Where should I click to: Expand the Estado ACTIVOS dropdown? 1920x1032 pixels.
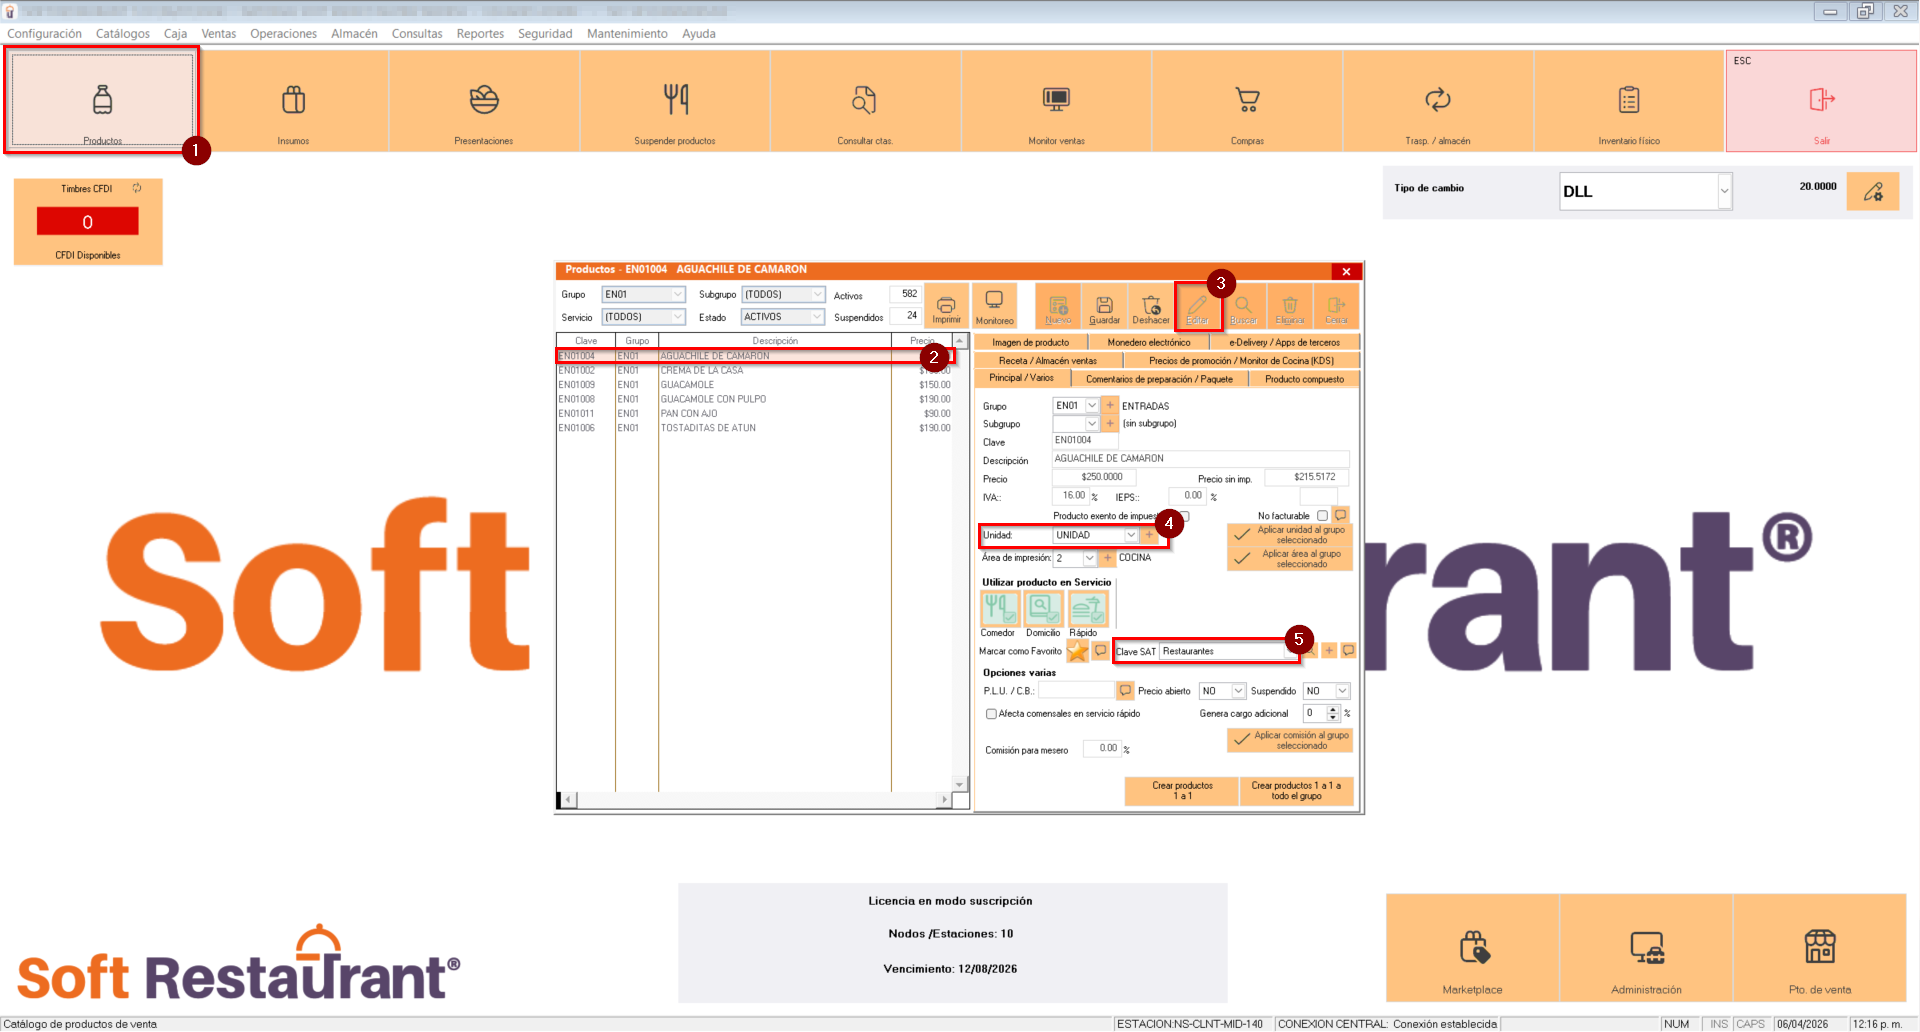click(x=817, y=317)
